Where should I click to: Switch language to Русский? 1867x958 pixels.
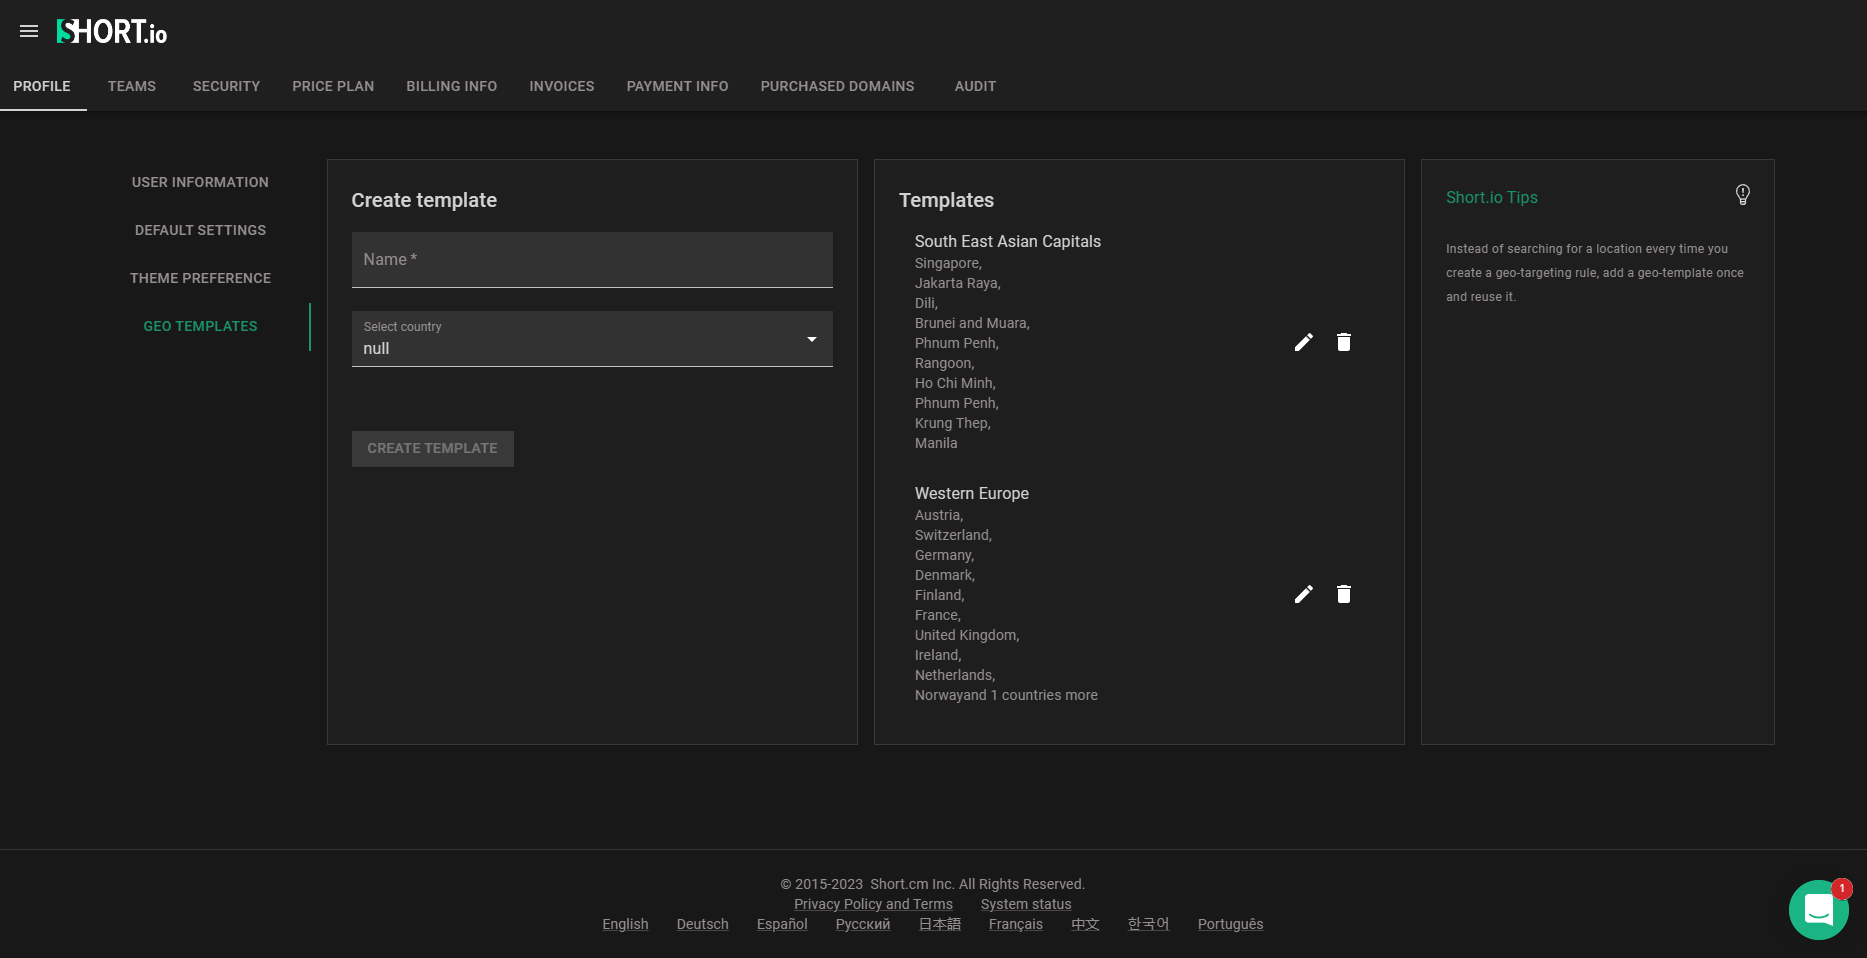(x=863, y=924)
